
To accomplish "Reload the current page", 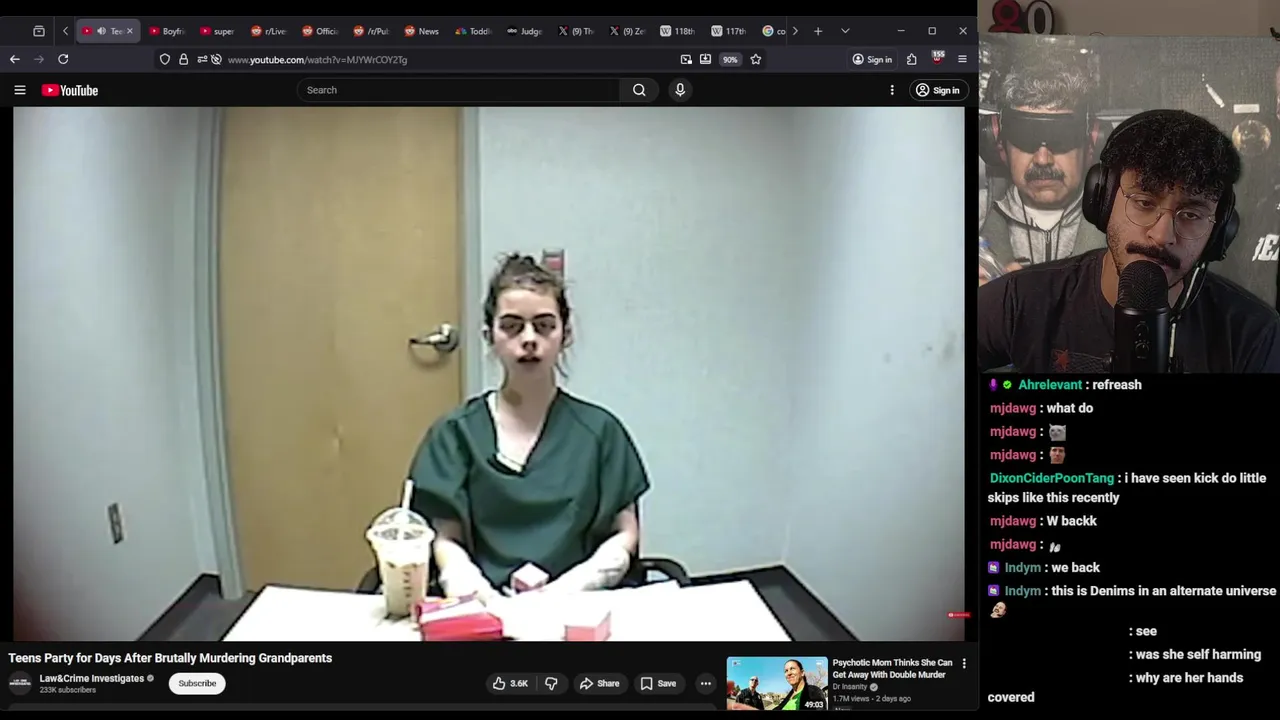I will [63, 59].
